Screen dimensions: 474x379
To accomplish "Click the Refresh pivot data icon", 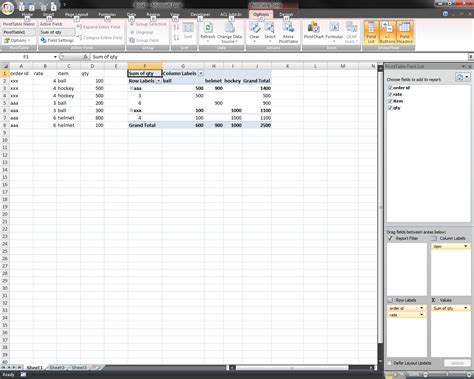I will pos(208,28).
